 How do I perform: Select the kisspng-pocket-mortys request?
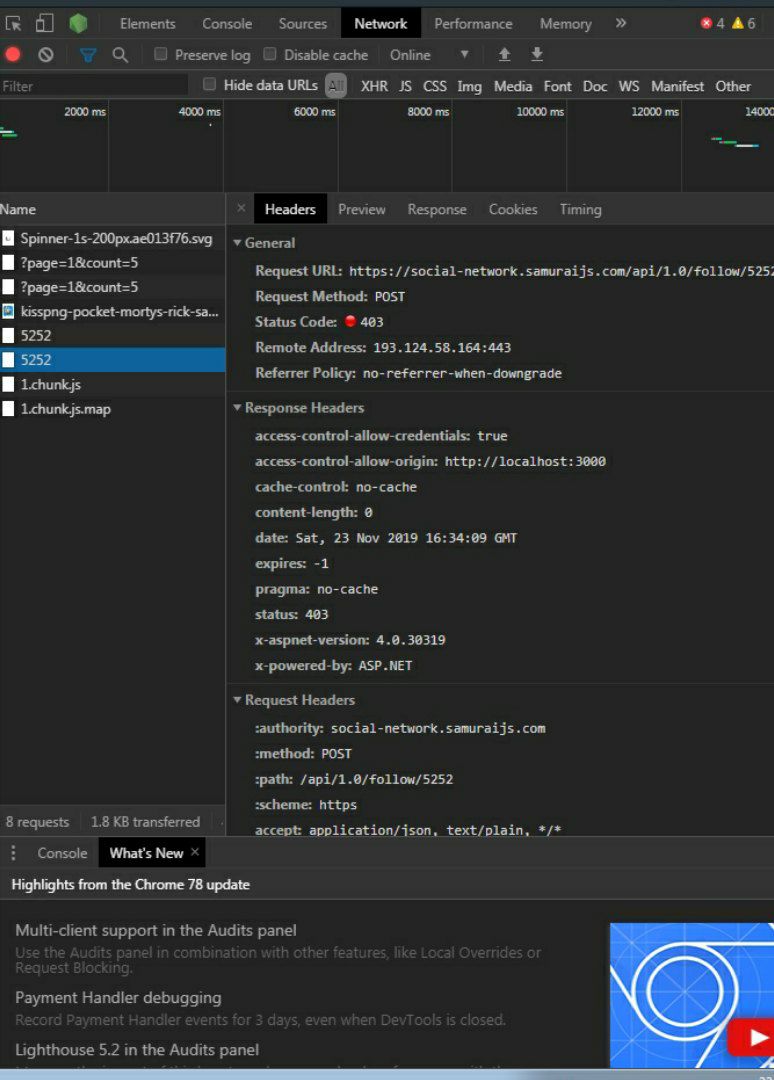click(112, 311)
